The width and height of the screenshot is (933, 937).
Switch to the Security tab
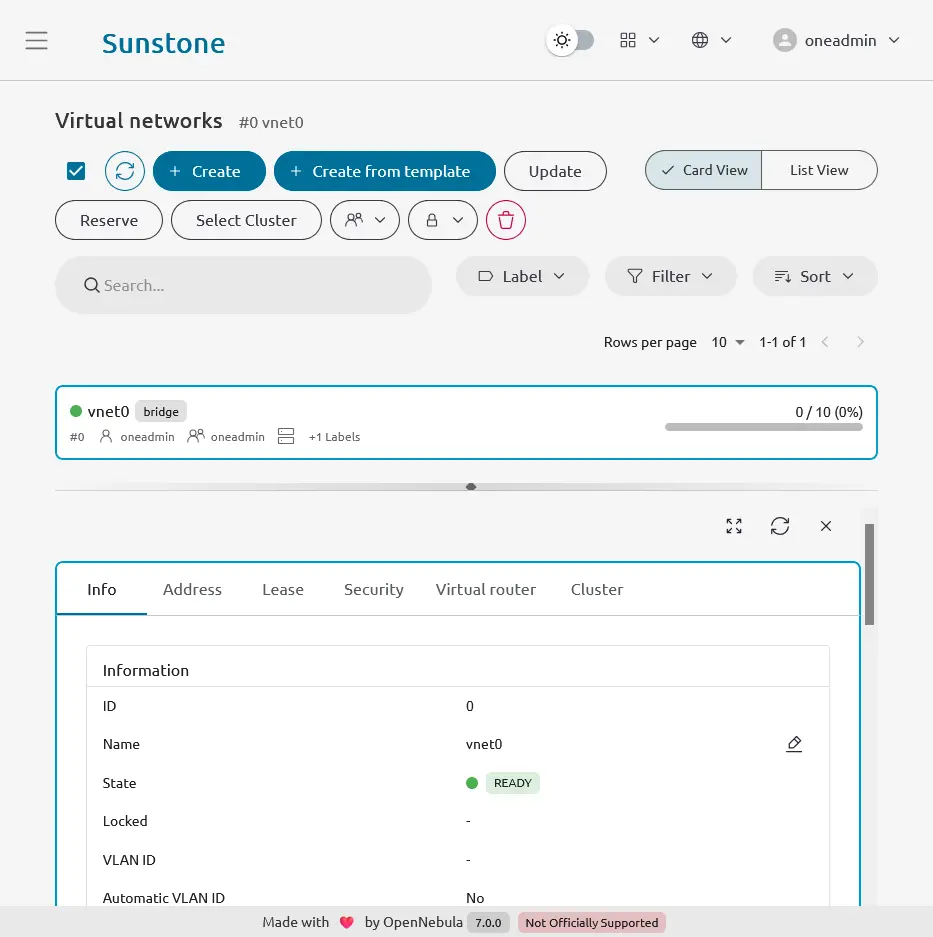tap(373, 589)
